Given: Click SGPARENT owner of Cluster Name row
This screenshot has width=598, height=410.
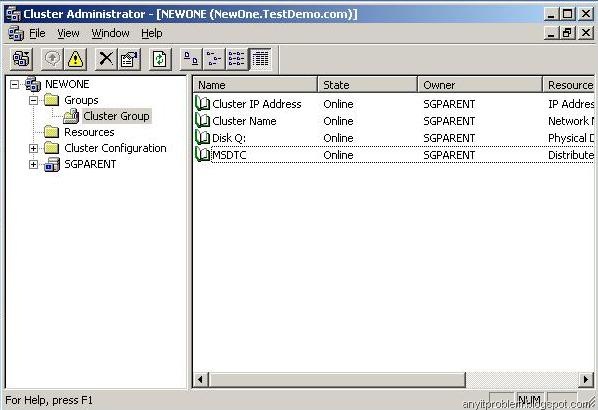Looking at the screenshot, I should coord(449,121).
